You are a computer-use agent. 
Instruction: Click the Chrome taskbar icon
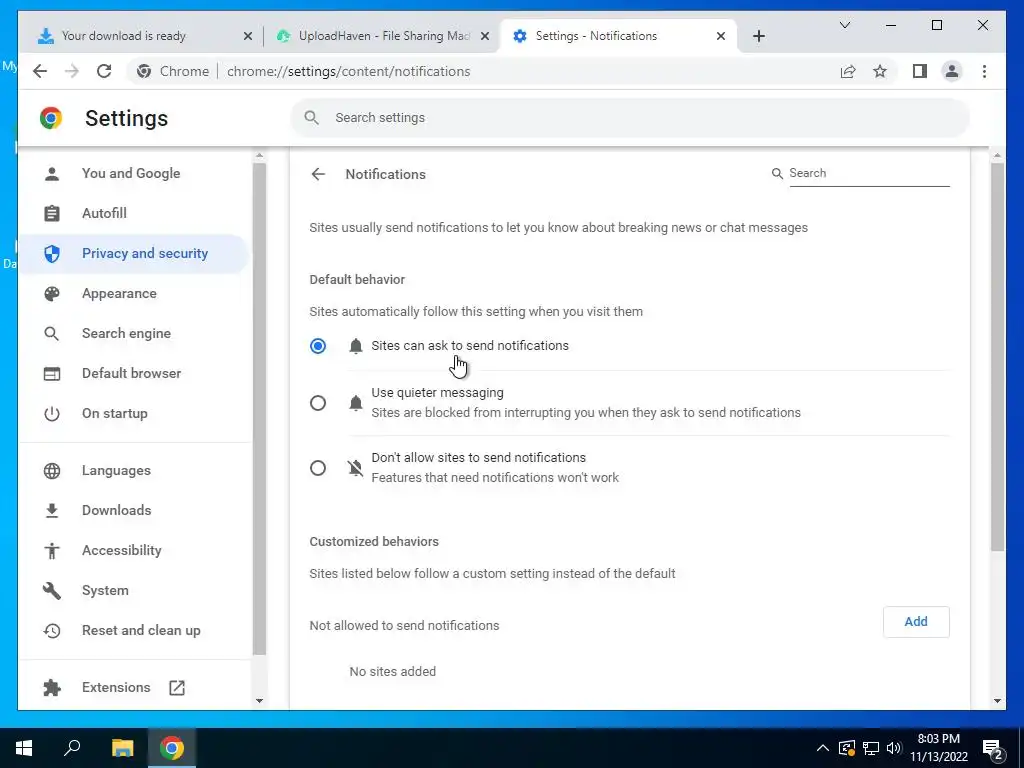(172, 748)
